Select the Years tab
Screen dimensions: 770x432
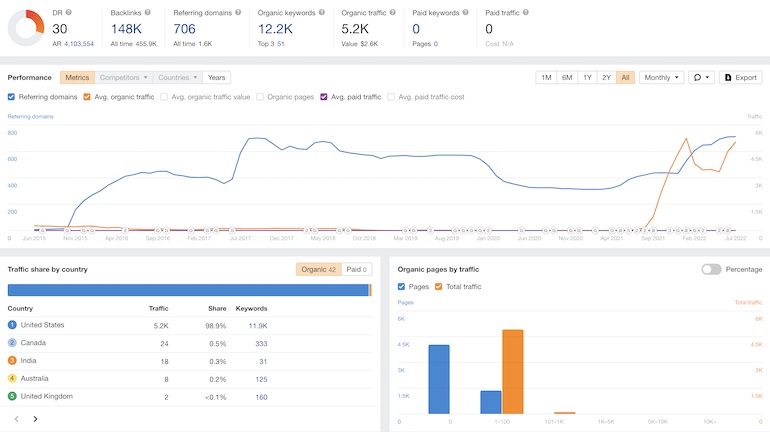coord(216,78)
